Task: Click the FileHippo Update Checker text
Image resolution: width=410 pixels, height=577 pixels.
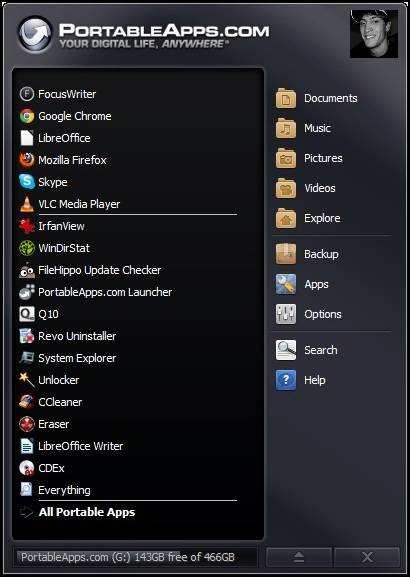Action: coord(100,270)
